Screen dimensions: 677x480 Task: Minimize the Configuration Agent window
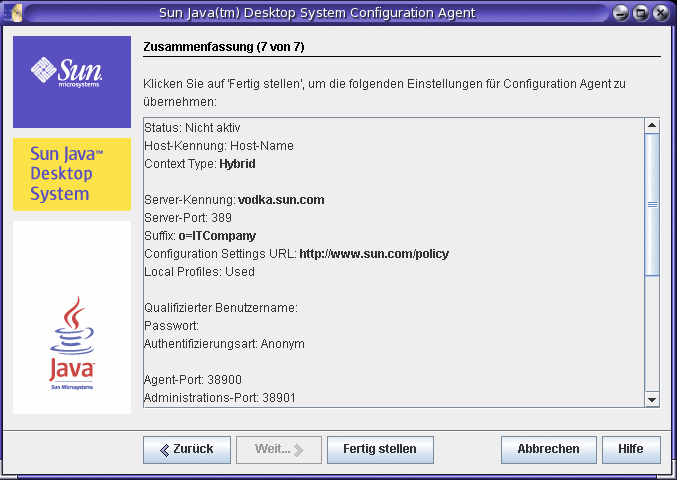pos(621,13)
